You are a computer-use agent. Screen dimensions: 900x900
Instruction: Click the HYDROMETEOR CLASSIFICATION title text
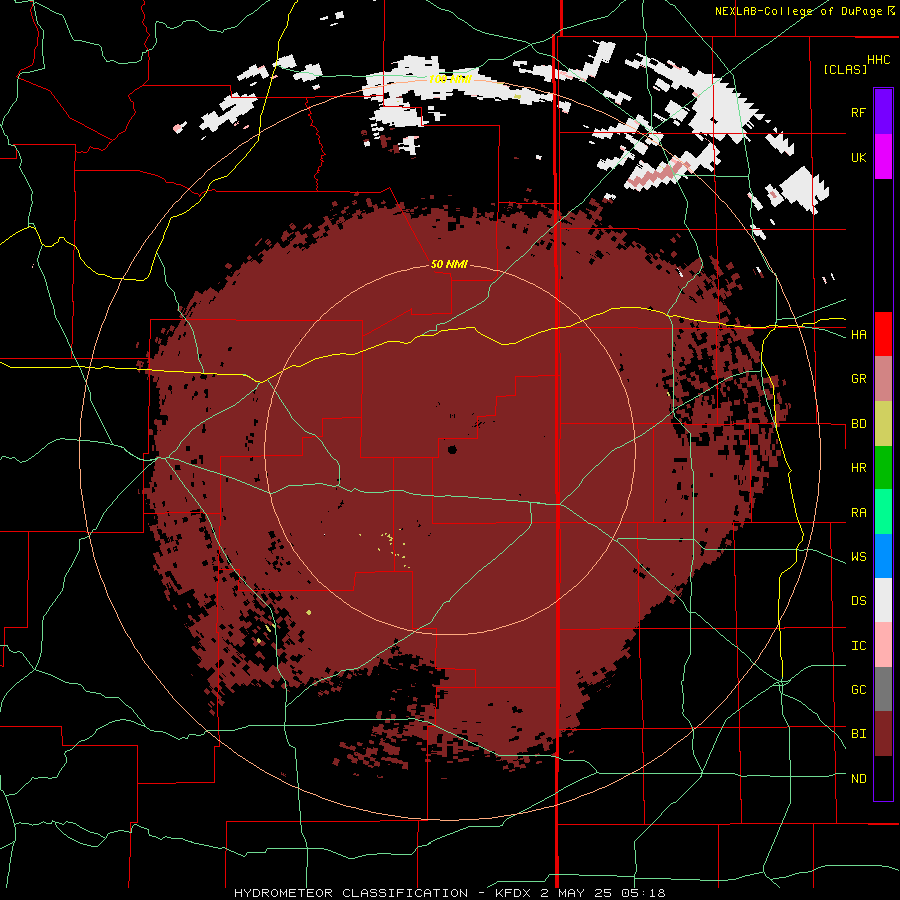[x=351, y=893]
